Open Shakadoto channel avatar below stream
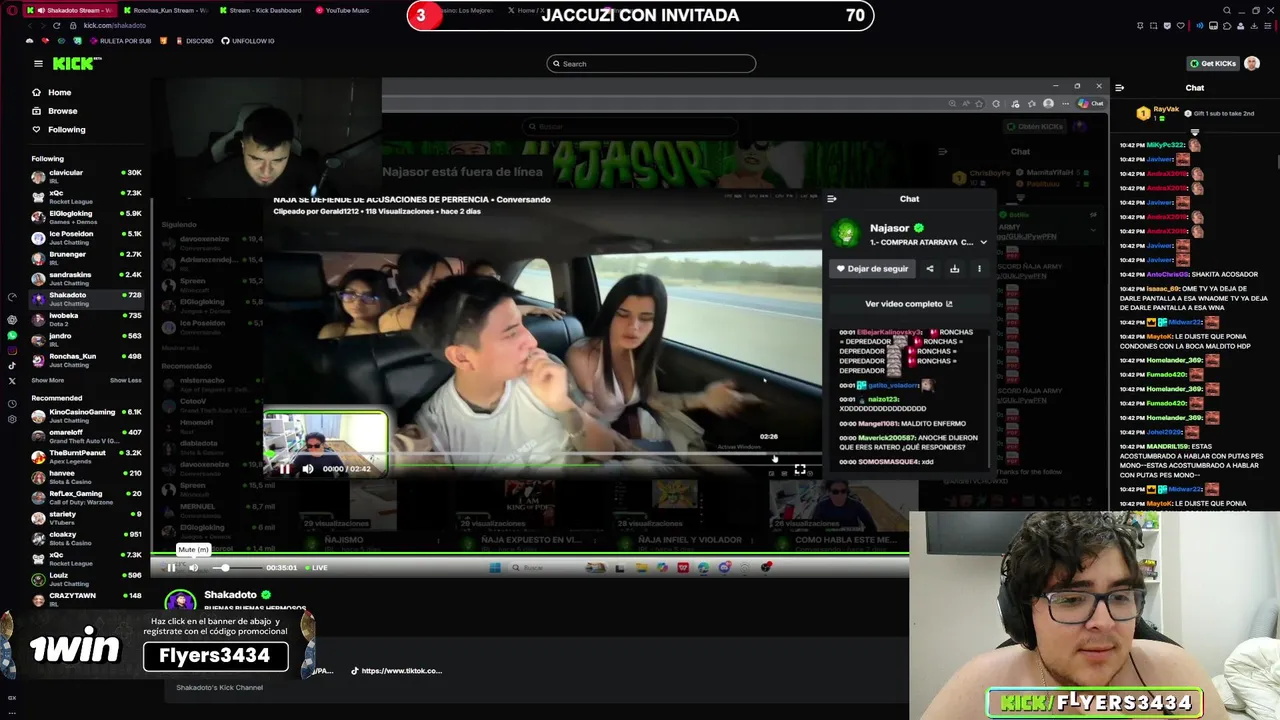Viewport: 1280px width, 720px height. (x=181, y=601)
